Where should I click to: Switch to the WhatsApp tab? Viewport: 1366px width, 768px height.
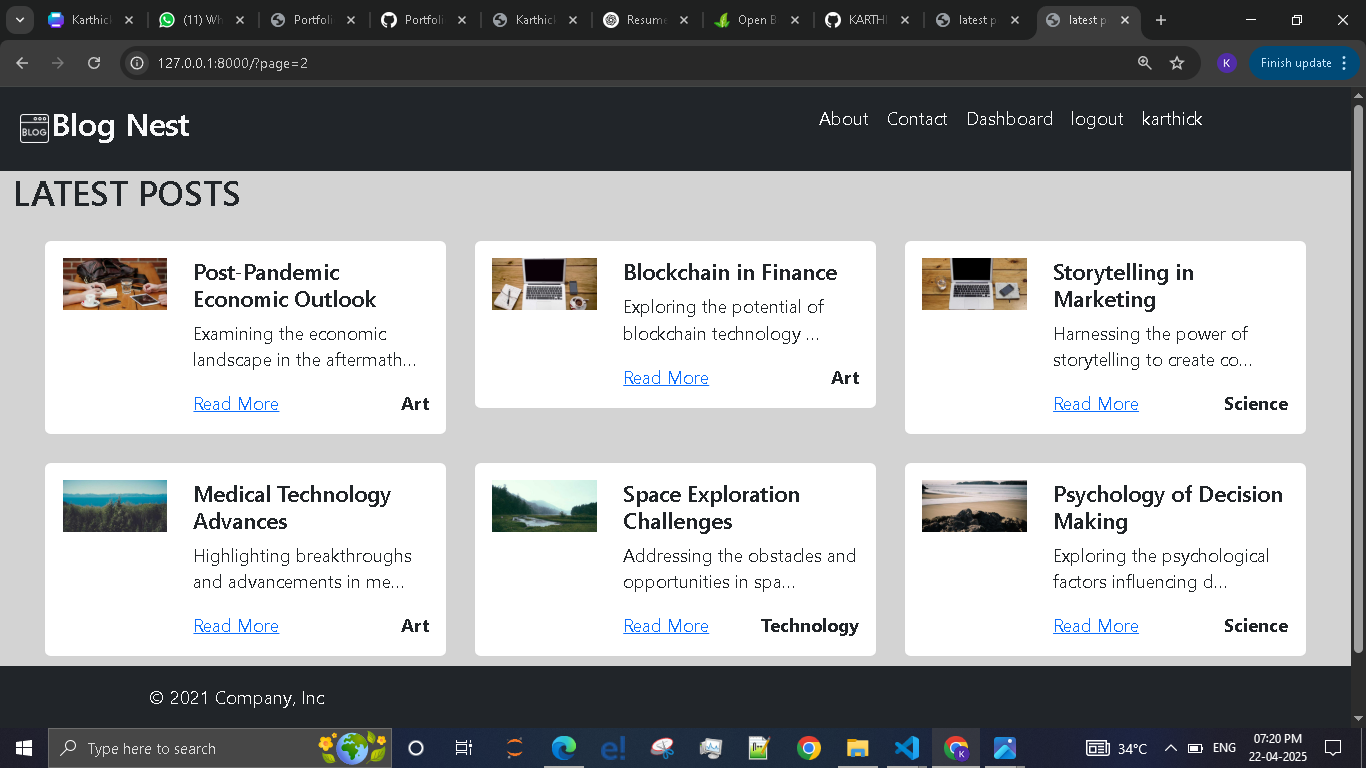click(201, 20)
